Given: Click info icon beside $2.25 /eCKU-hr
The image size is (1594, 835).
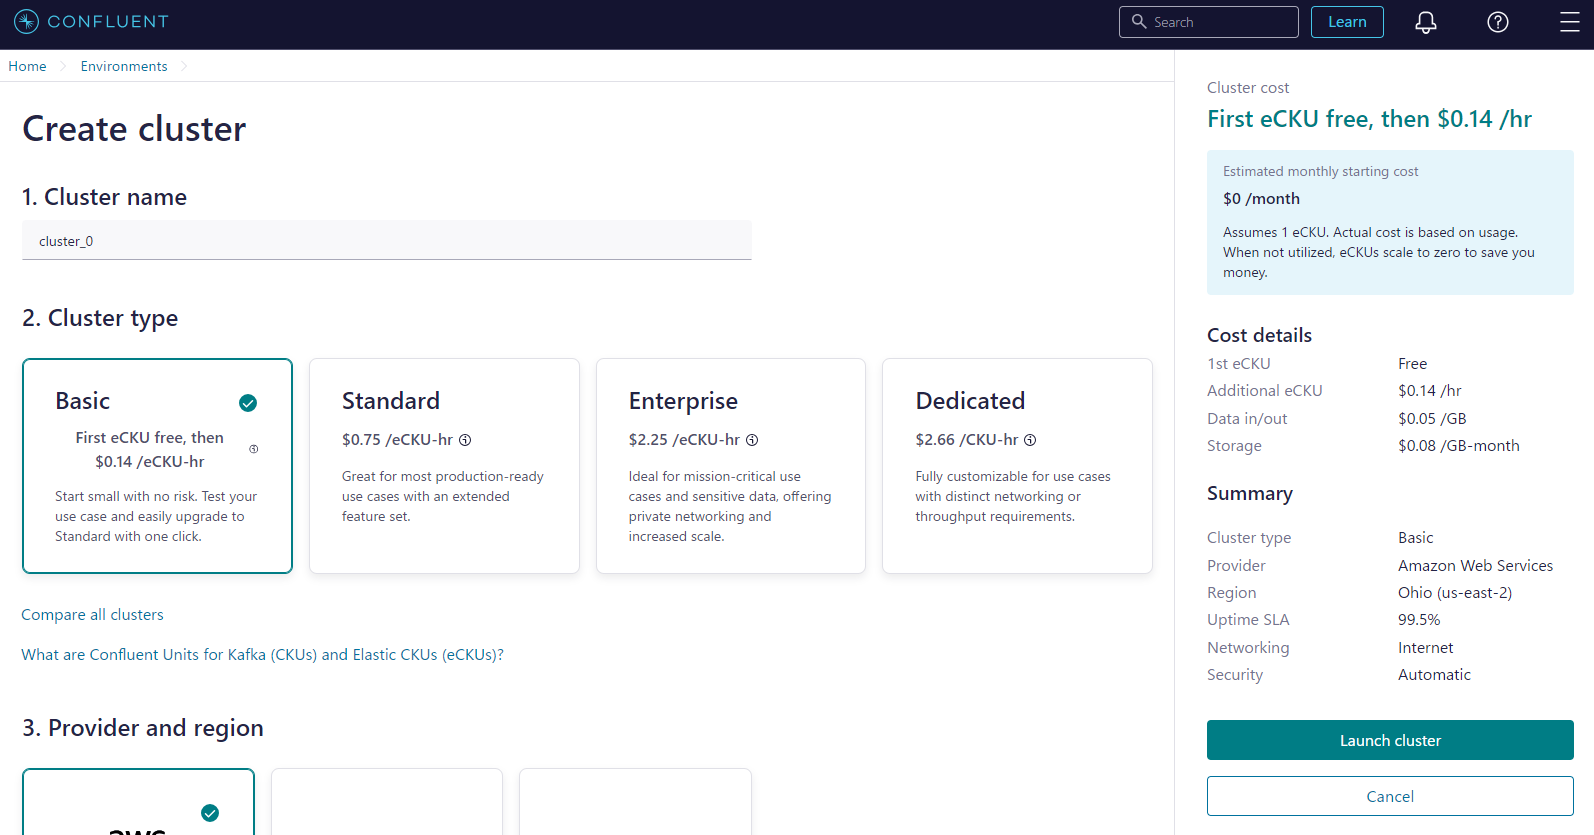Looking at the screenshot, I should click(x=752, y=440).
